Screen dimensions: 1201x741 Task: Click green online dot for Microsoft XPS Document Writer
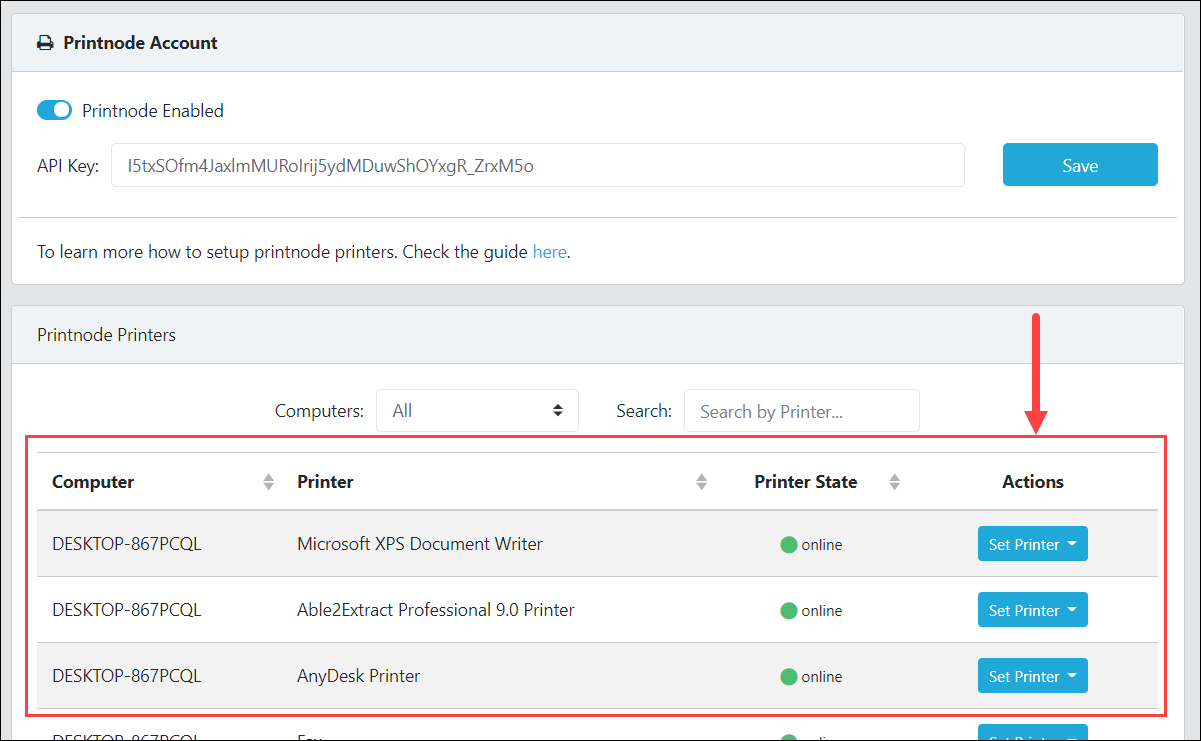(x=788, y=545)
